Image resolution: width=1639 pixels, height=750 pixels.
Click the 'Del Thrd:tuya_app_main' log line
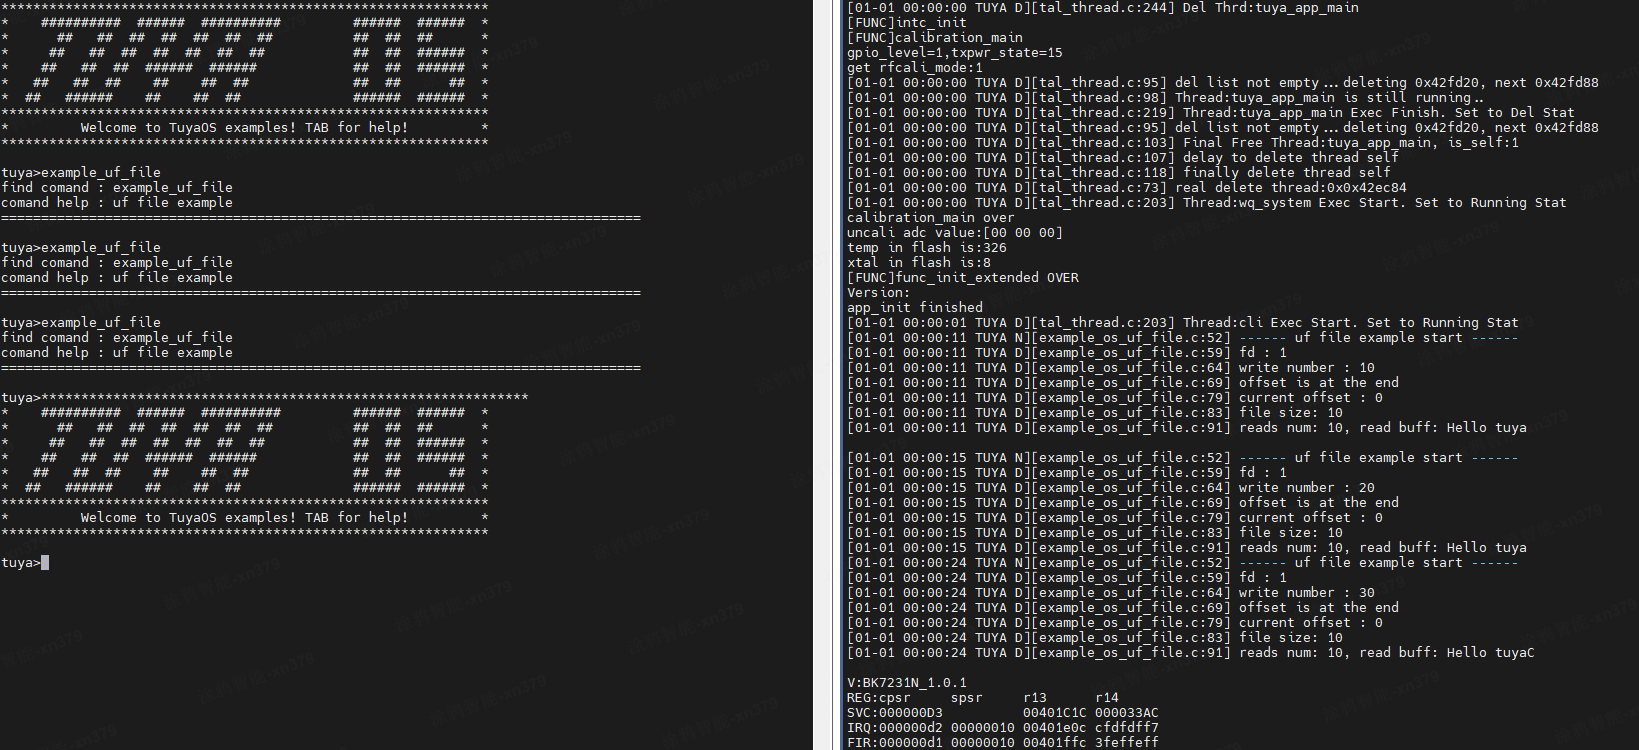tap(1103, 8)
